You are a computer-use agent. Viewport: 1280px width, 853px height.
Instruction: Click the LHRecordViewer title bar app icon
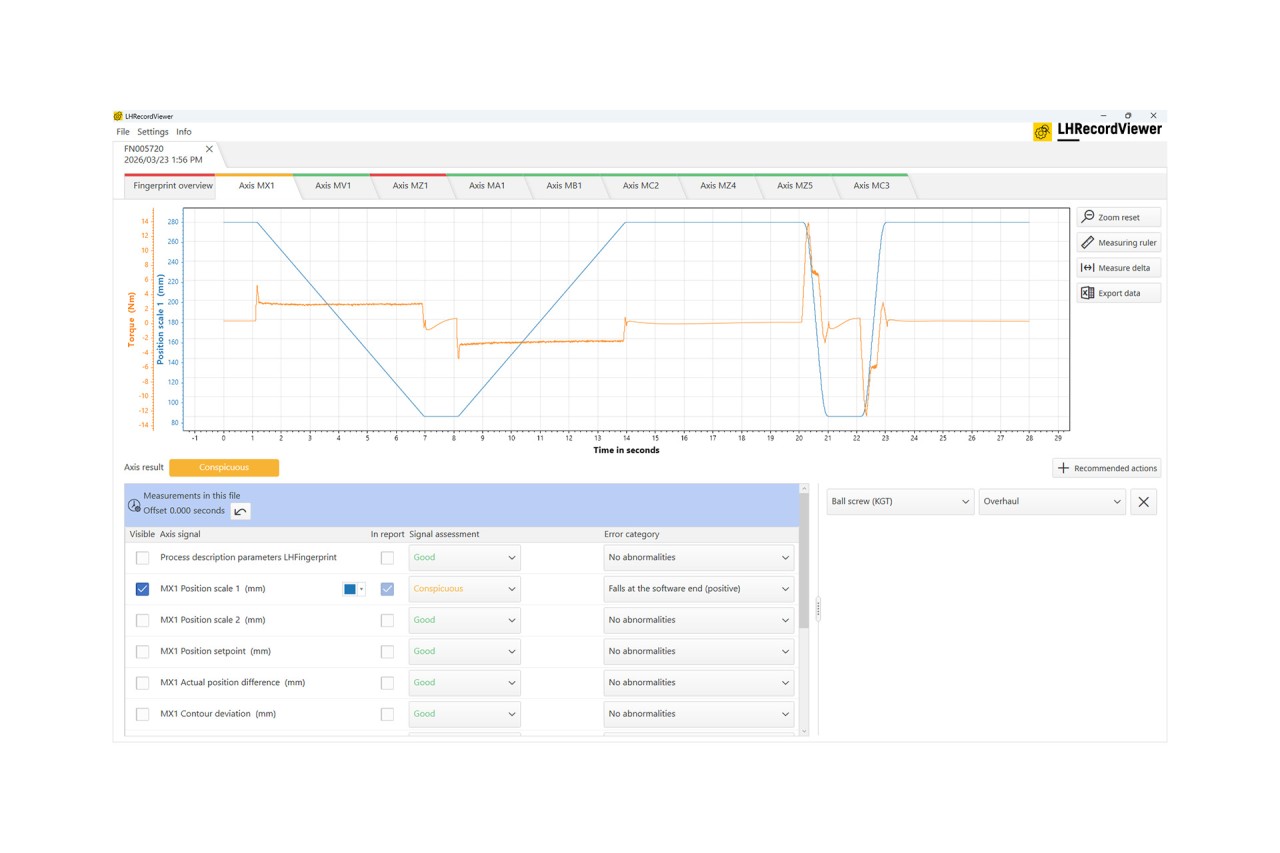click(x=118, y=116)
